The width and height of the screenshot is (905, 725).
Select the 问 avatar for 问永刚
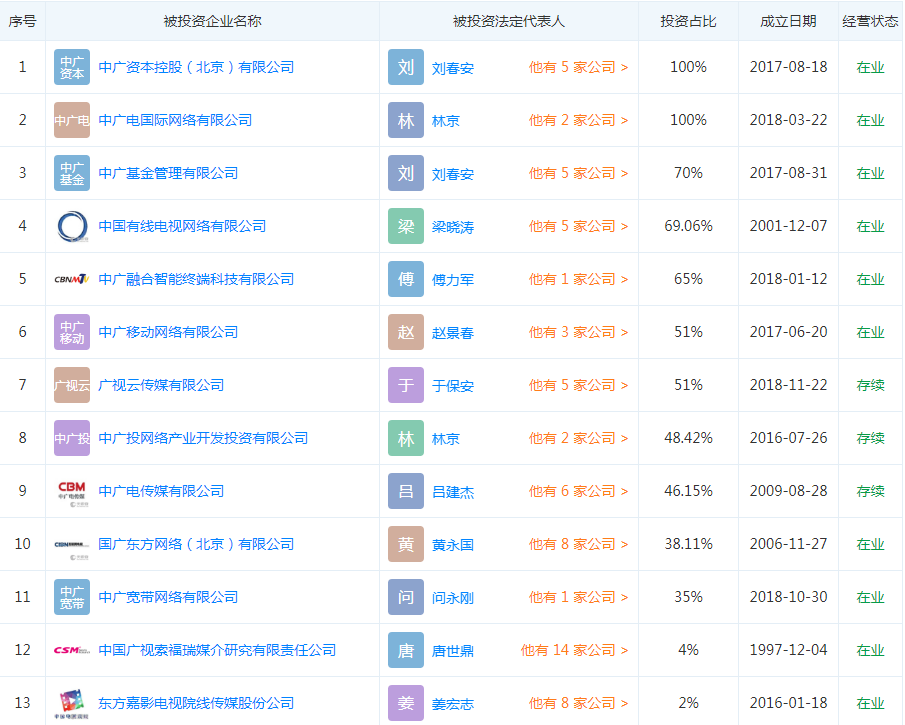406,597
